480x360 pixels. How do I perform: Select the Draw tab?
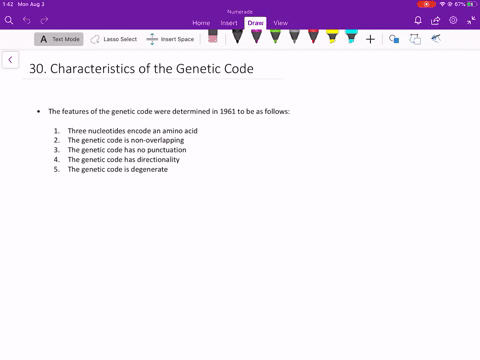tap(255, 23)
